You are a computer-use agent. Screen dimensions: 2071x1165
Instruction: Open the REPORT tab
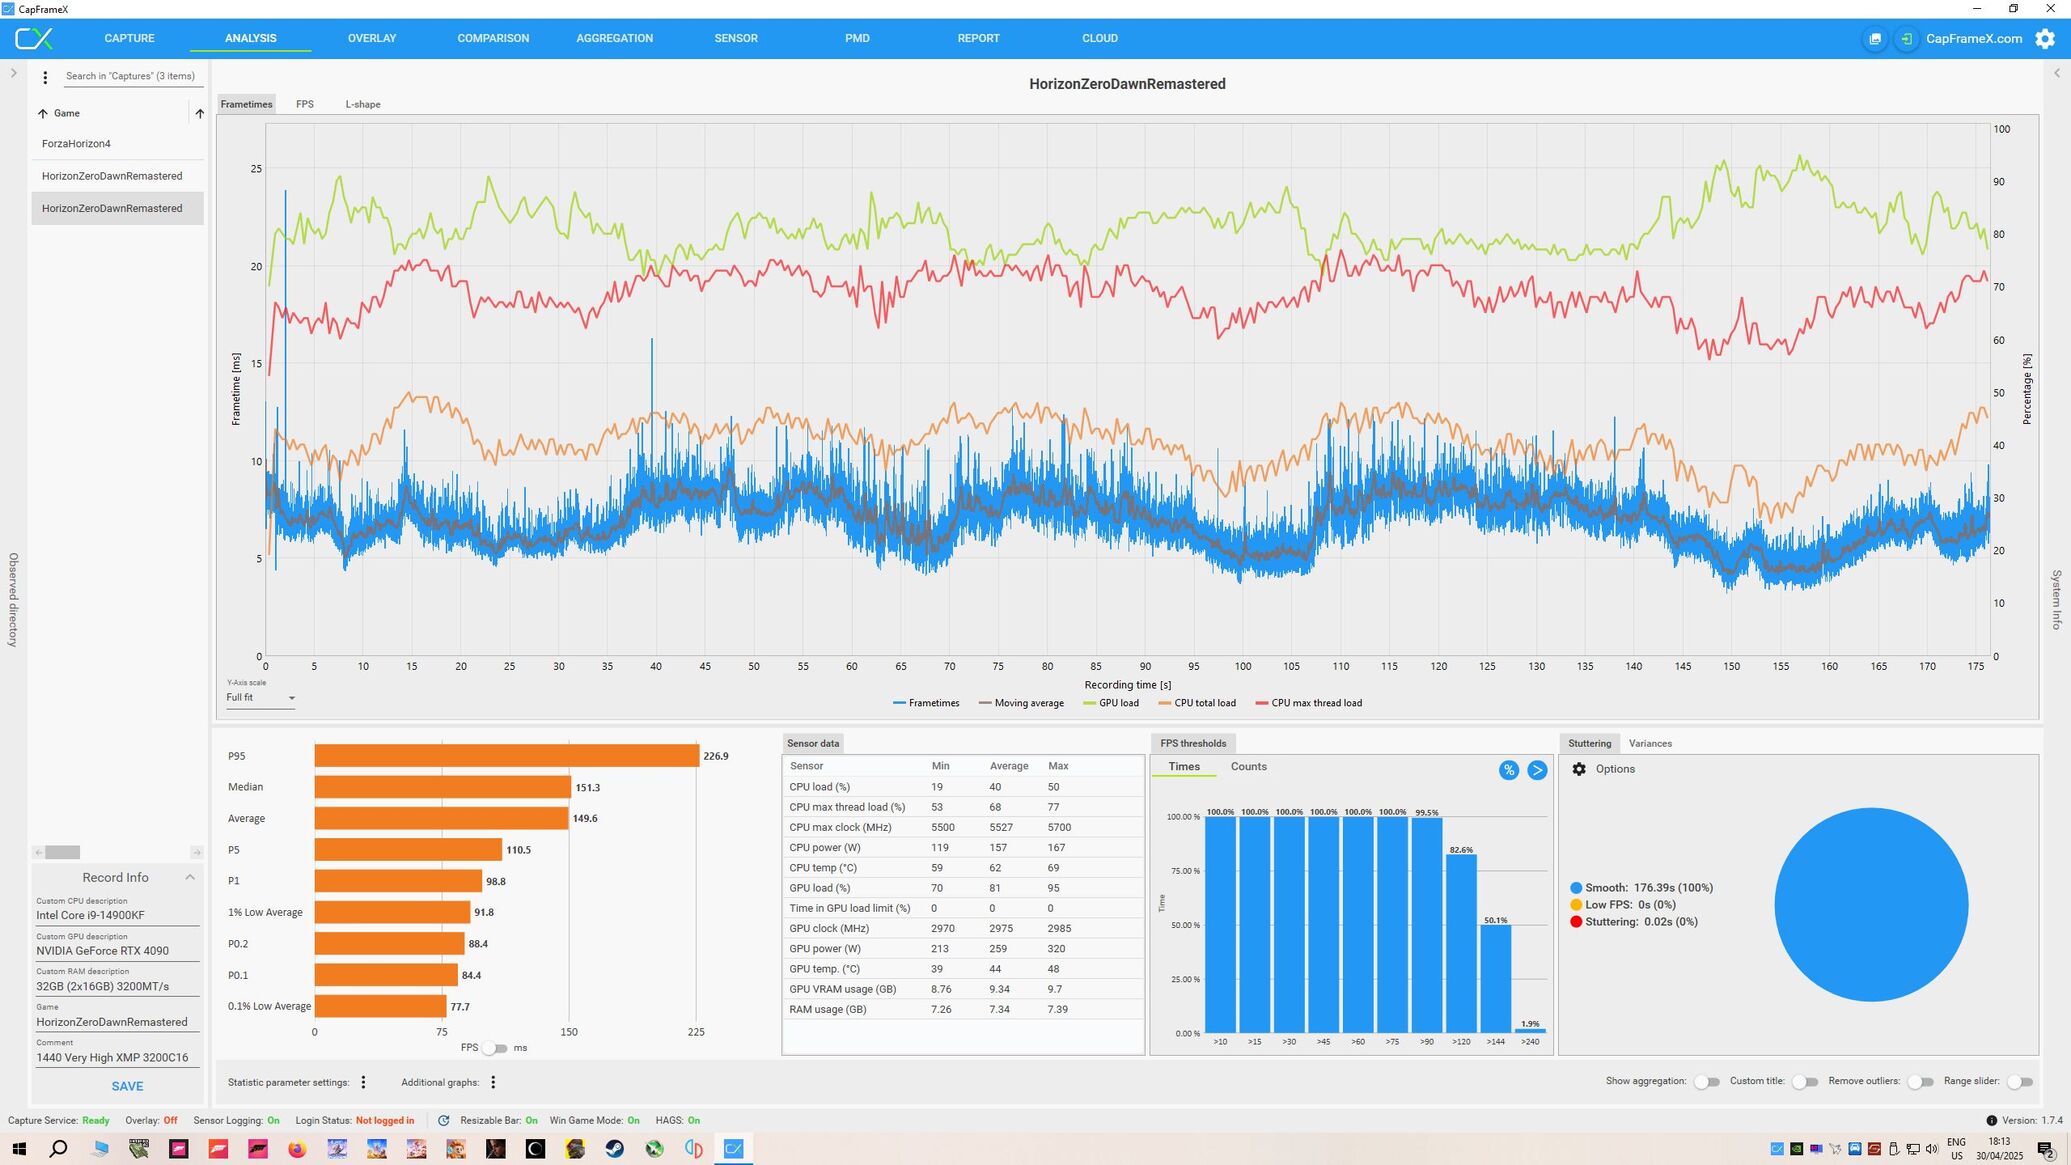click(x=978, y=39)
